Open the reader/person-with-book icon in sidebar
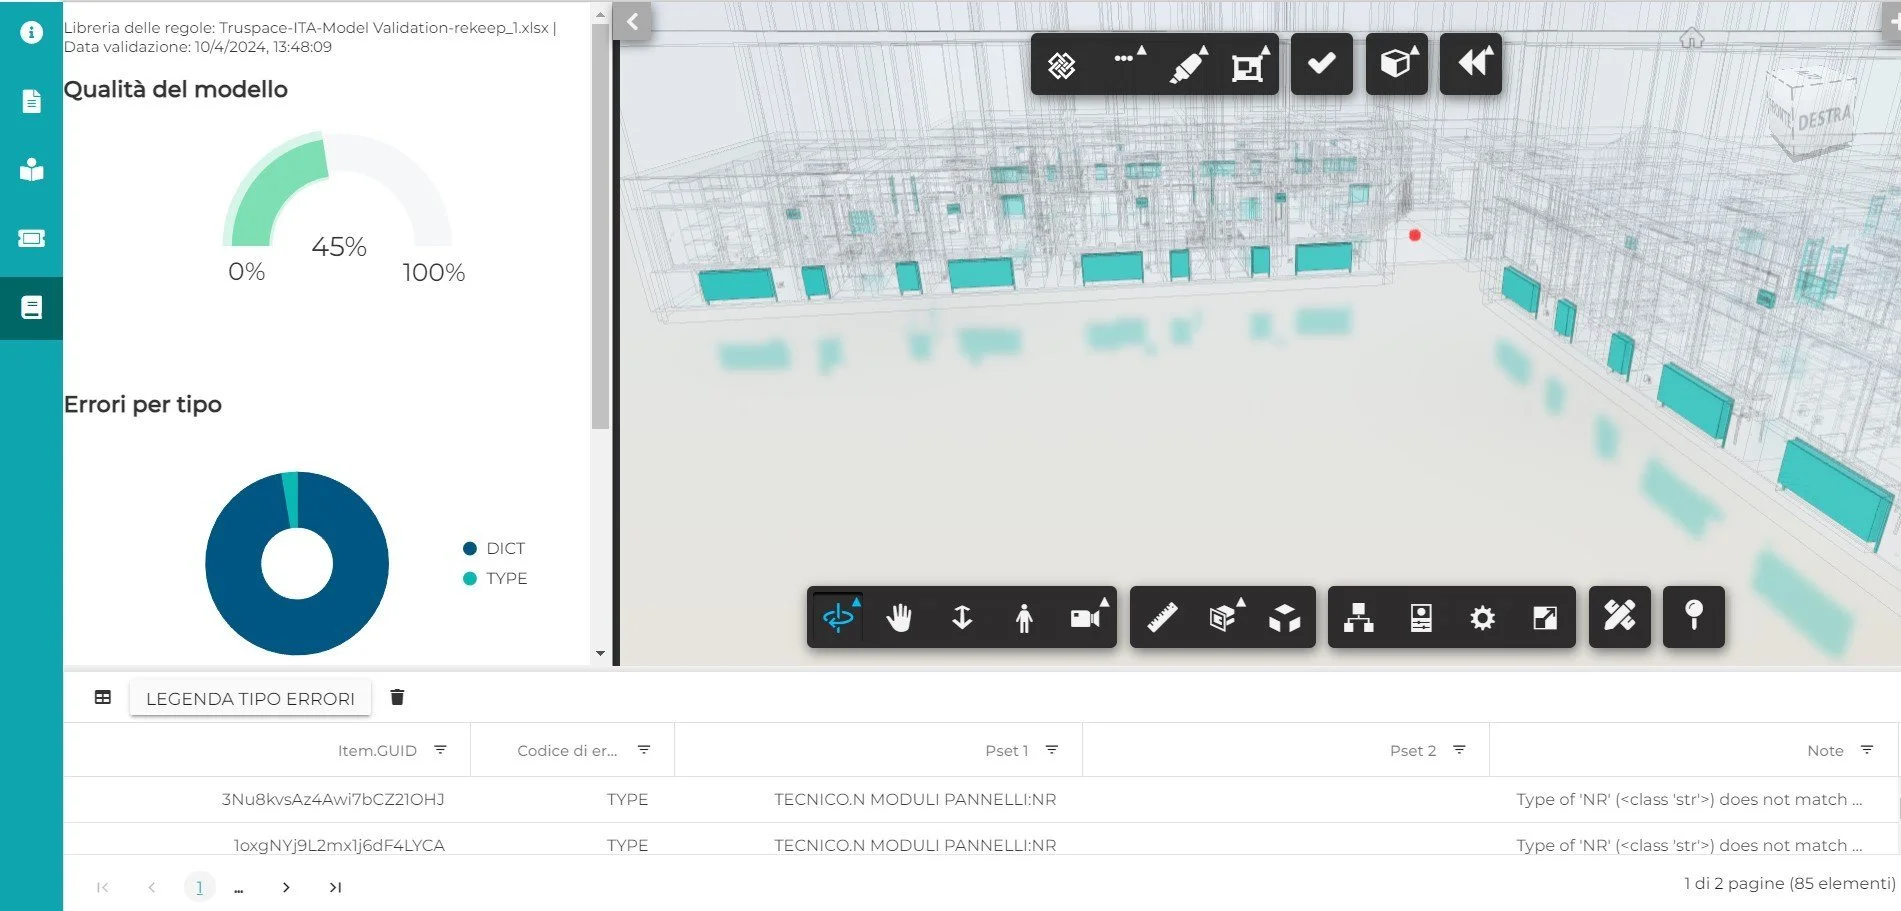This screenshot has height=911, width=1901. [x=31, y=169]
